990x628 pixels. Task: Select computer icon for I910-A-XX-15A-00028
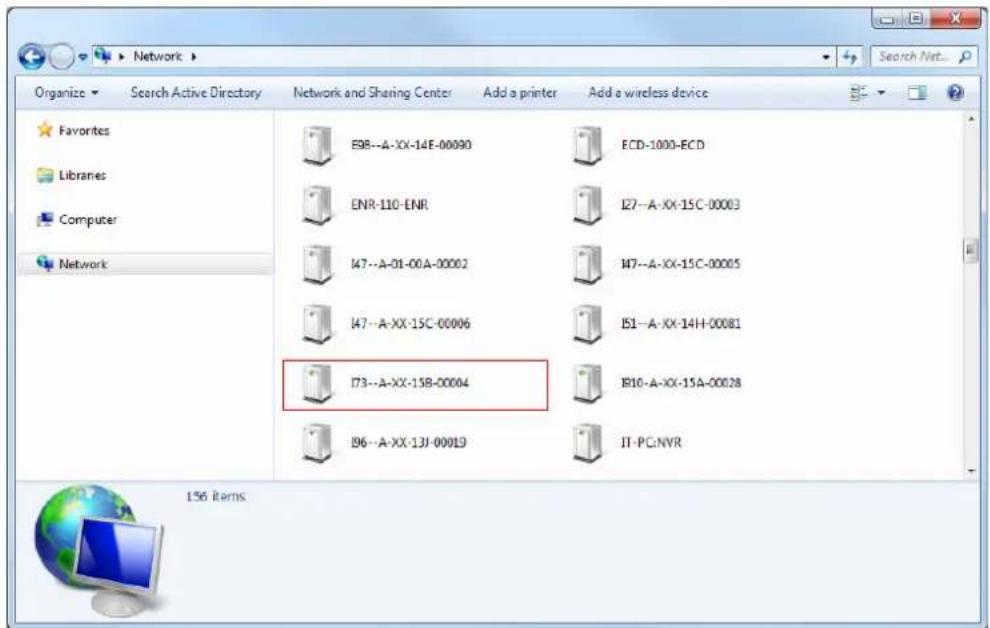point(587,384)
